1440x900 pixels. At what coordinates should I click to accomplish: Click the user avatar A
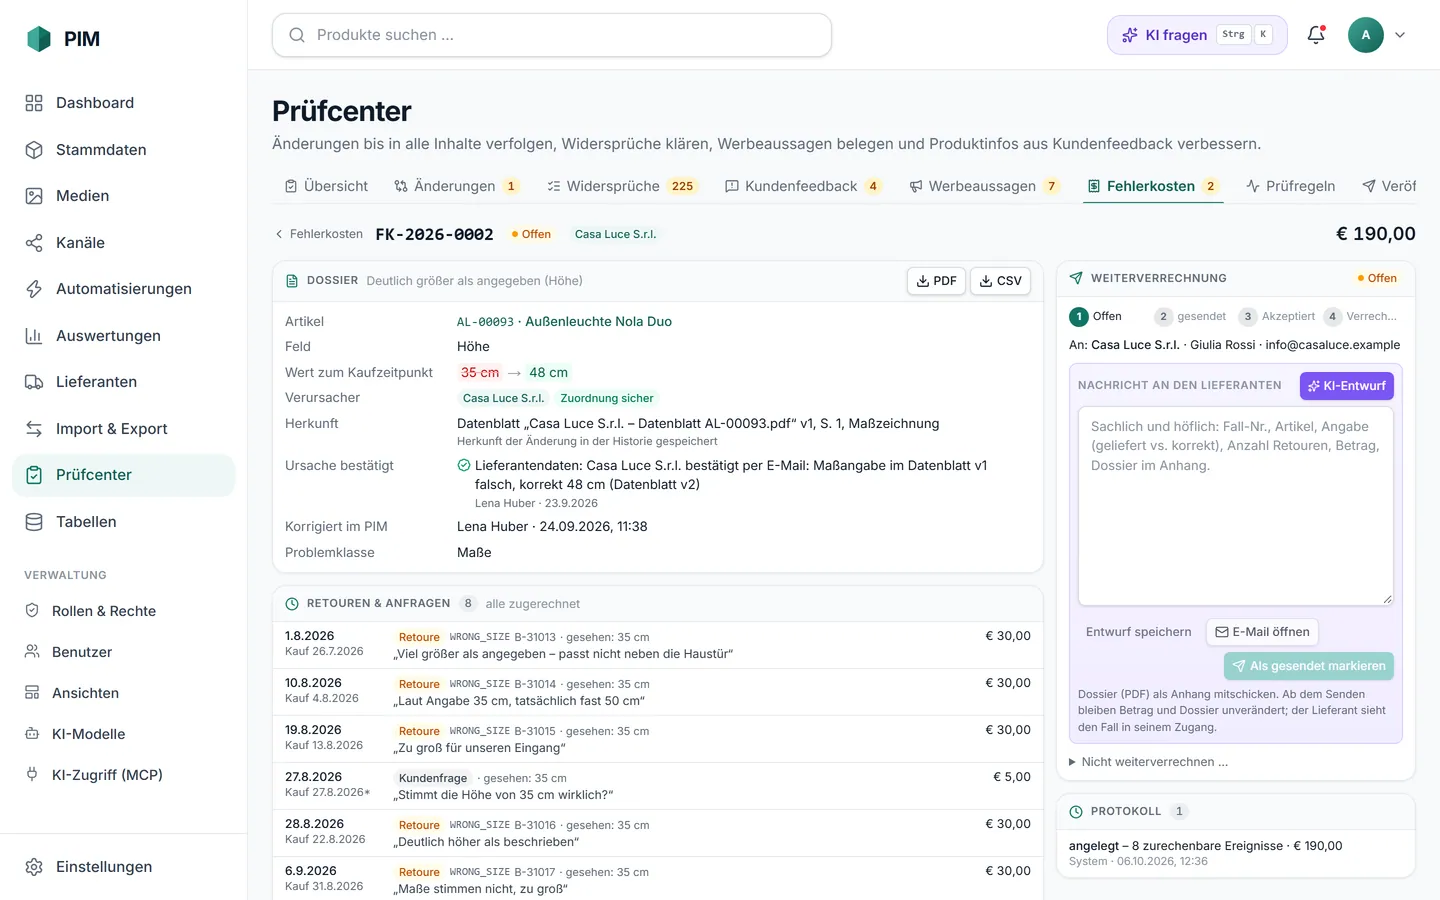tap(1366, 35)
